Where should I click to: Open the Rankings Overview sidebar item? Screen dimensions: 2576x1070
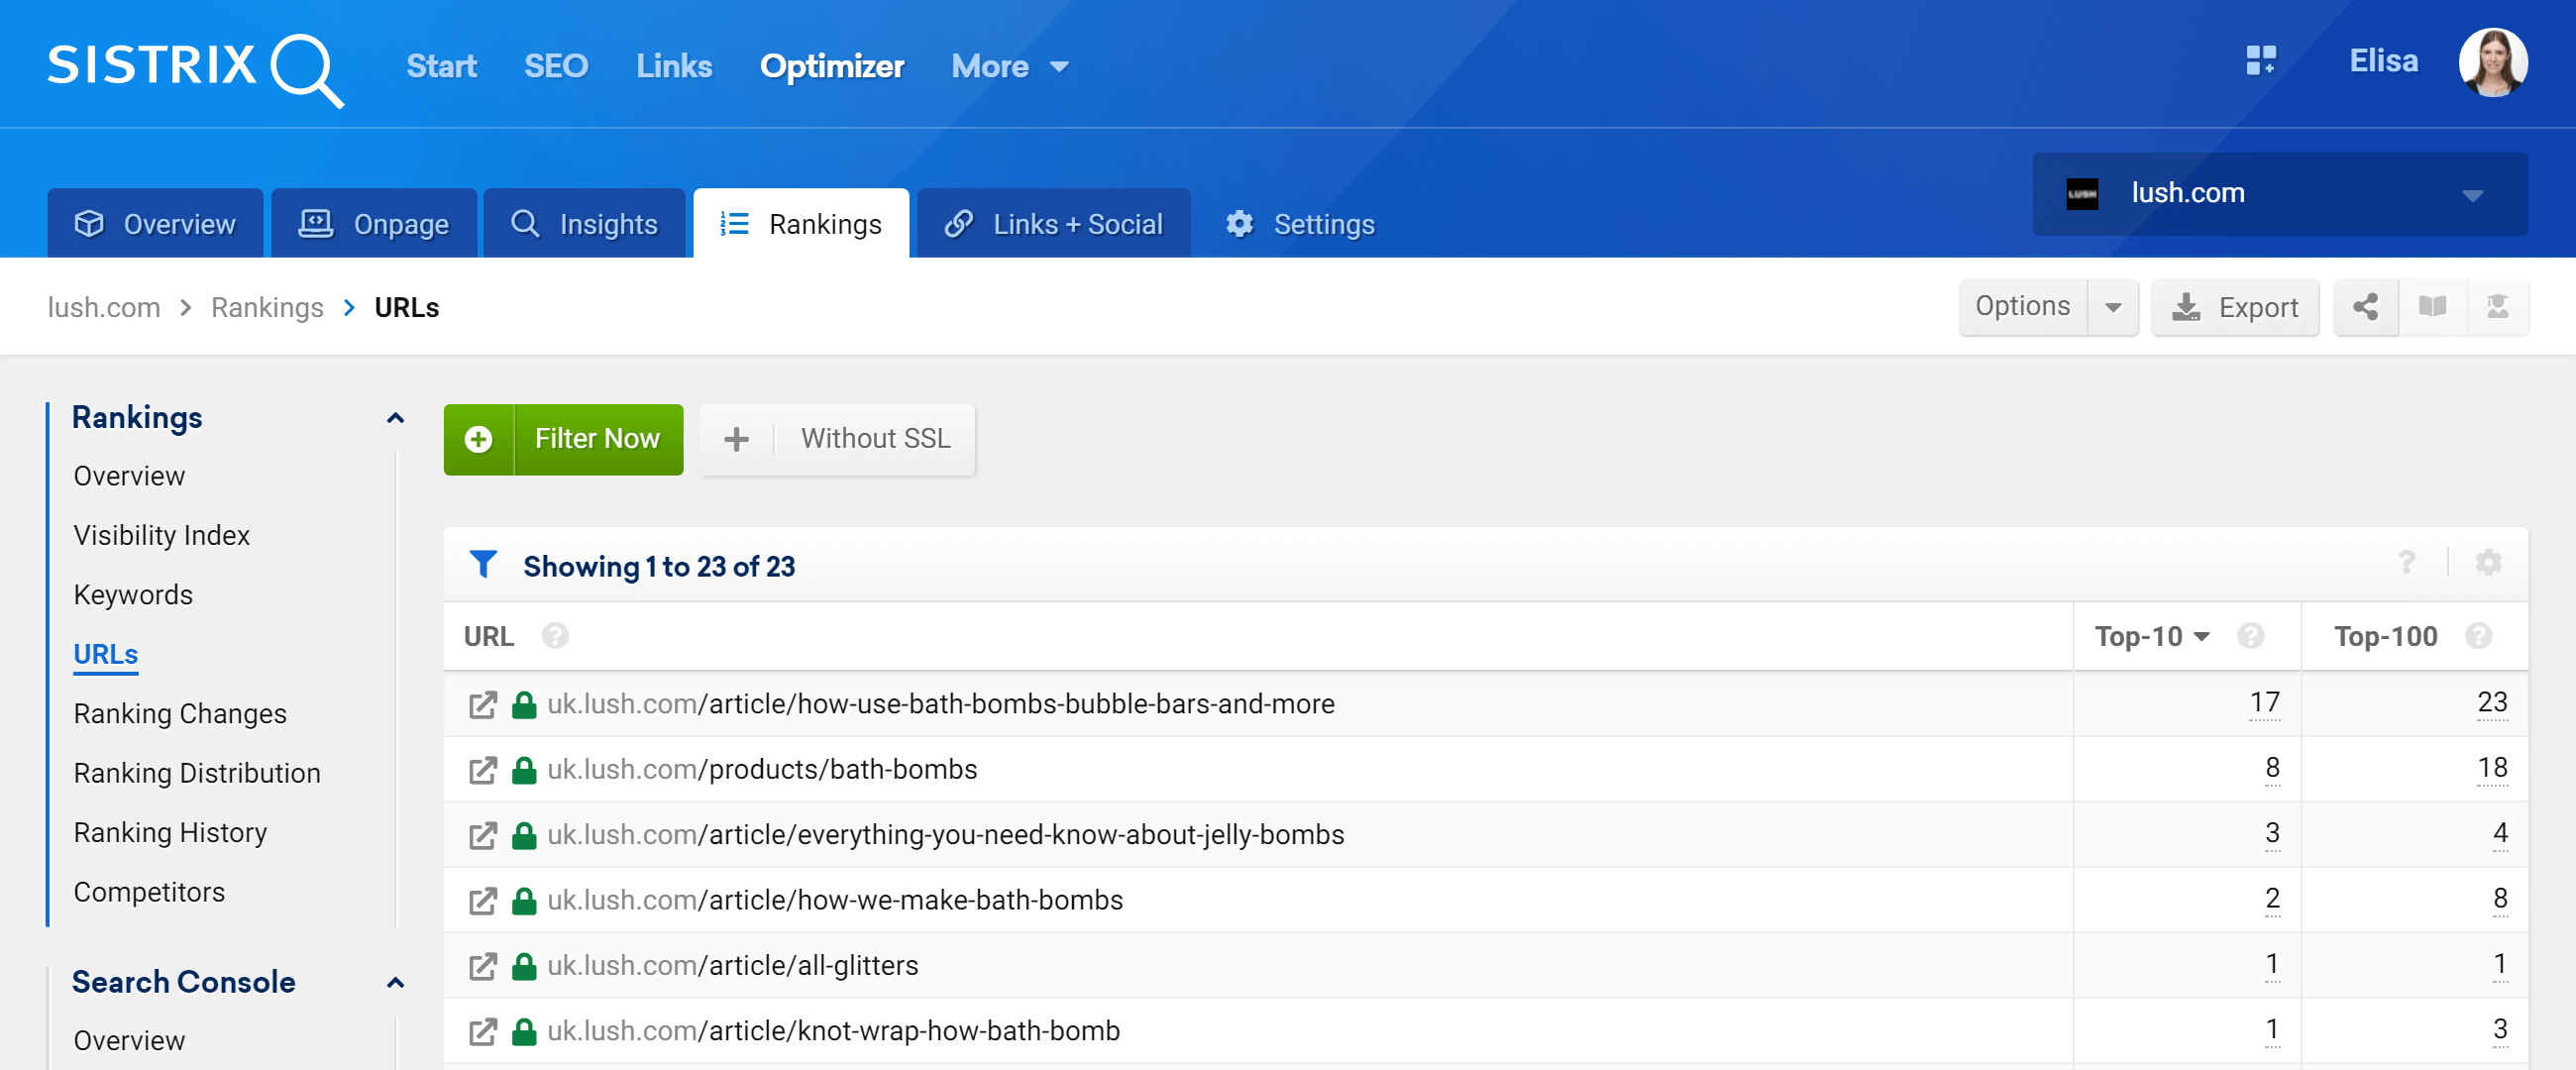click(129, 476)
